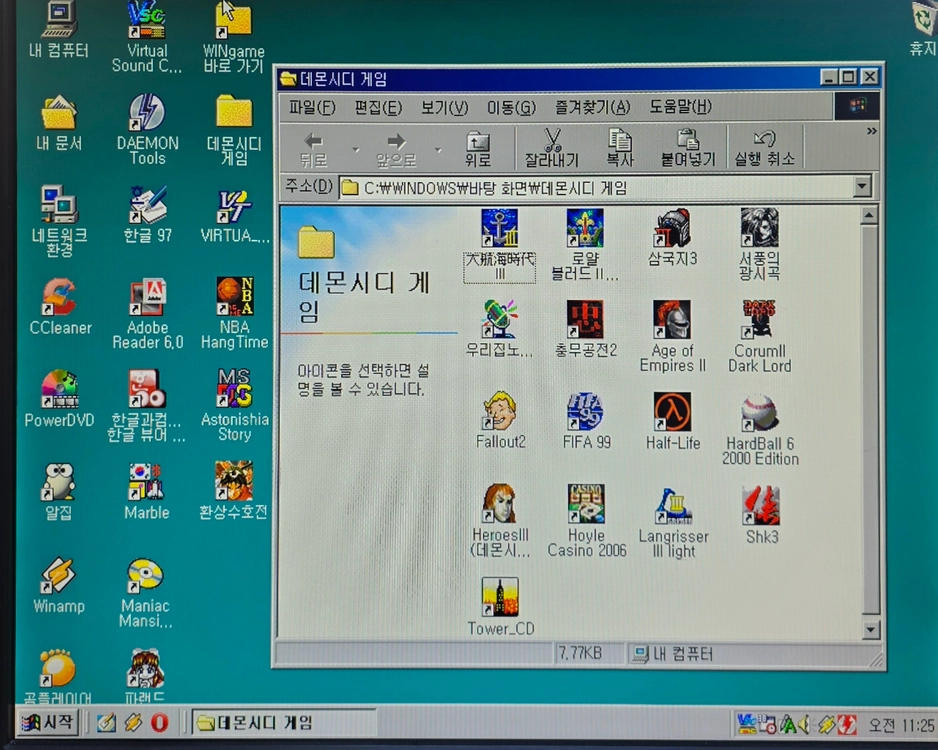Click the Cut (잘라내기) toolbar button
The width and height of the screenshot is (938, 750).
point(552,147)
